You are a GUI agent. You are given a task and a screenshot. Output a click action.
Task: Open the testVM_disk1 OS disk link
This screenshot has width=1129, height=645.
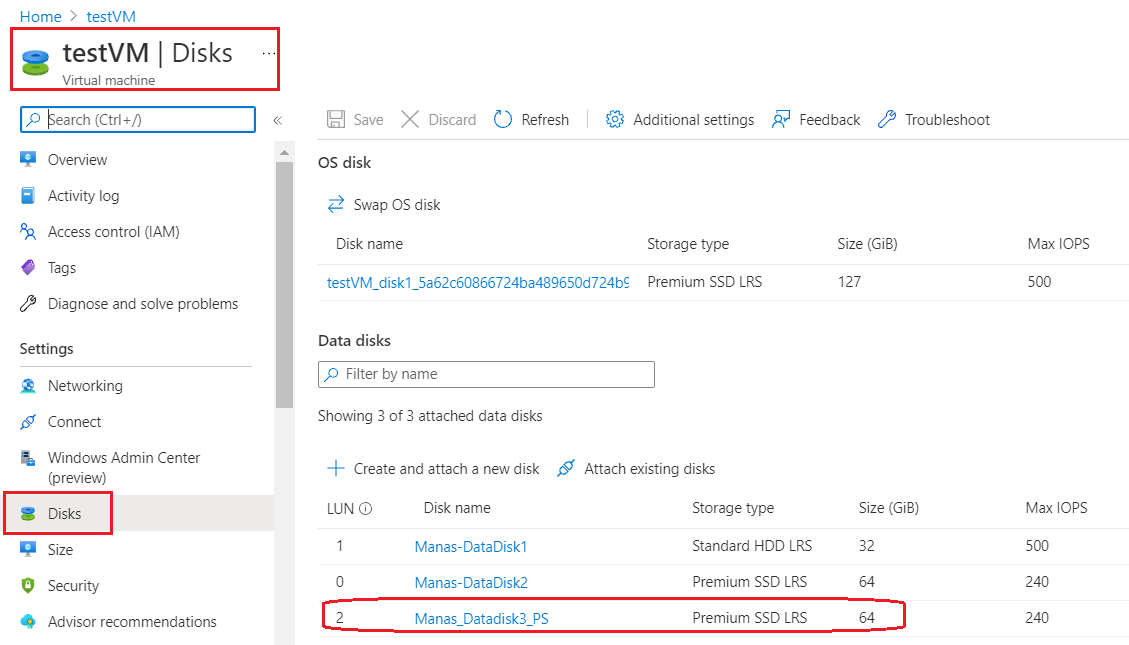(478, 282)
